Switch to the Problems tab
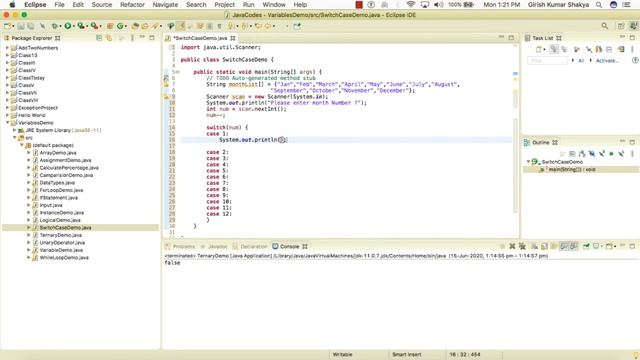Viewport: 640px width, 360px height. (x=180, y=247)
